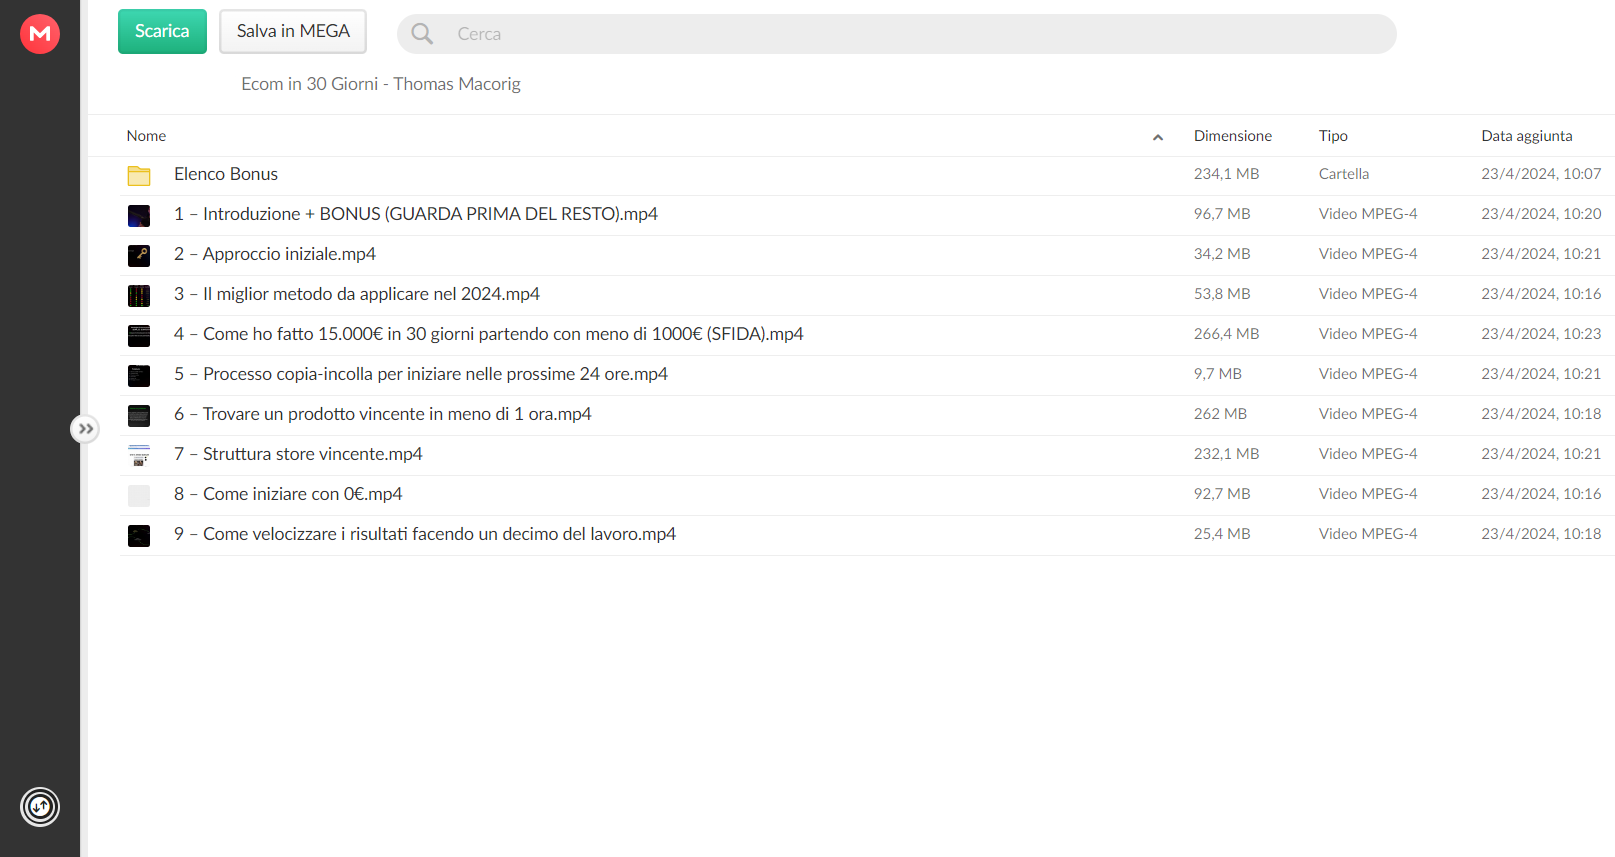
Task: Click the 234,1 MB size cell
Action: (1226, 174)
